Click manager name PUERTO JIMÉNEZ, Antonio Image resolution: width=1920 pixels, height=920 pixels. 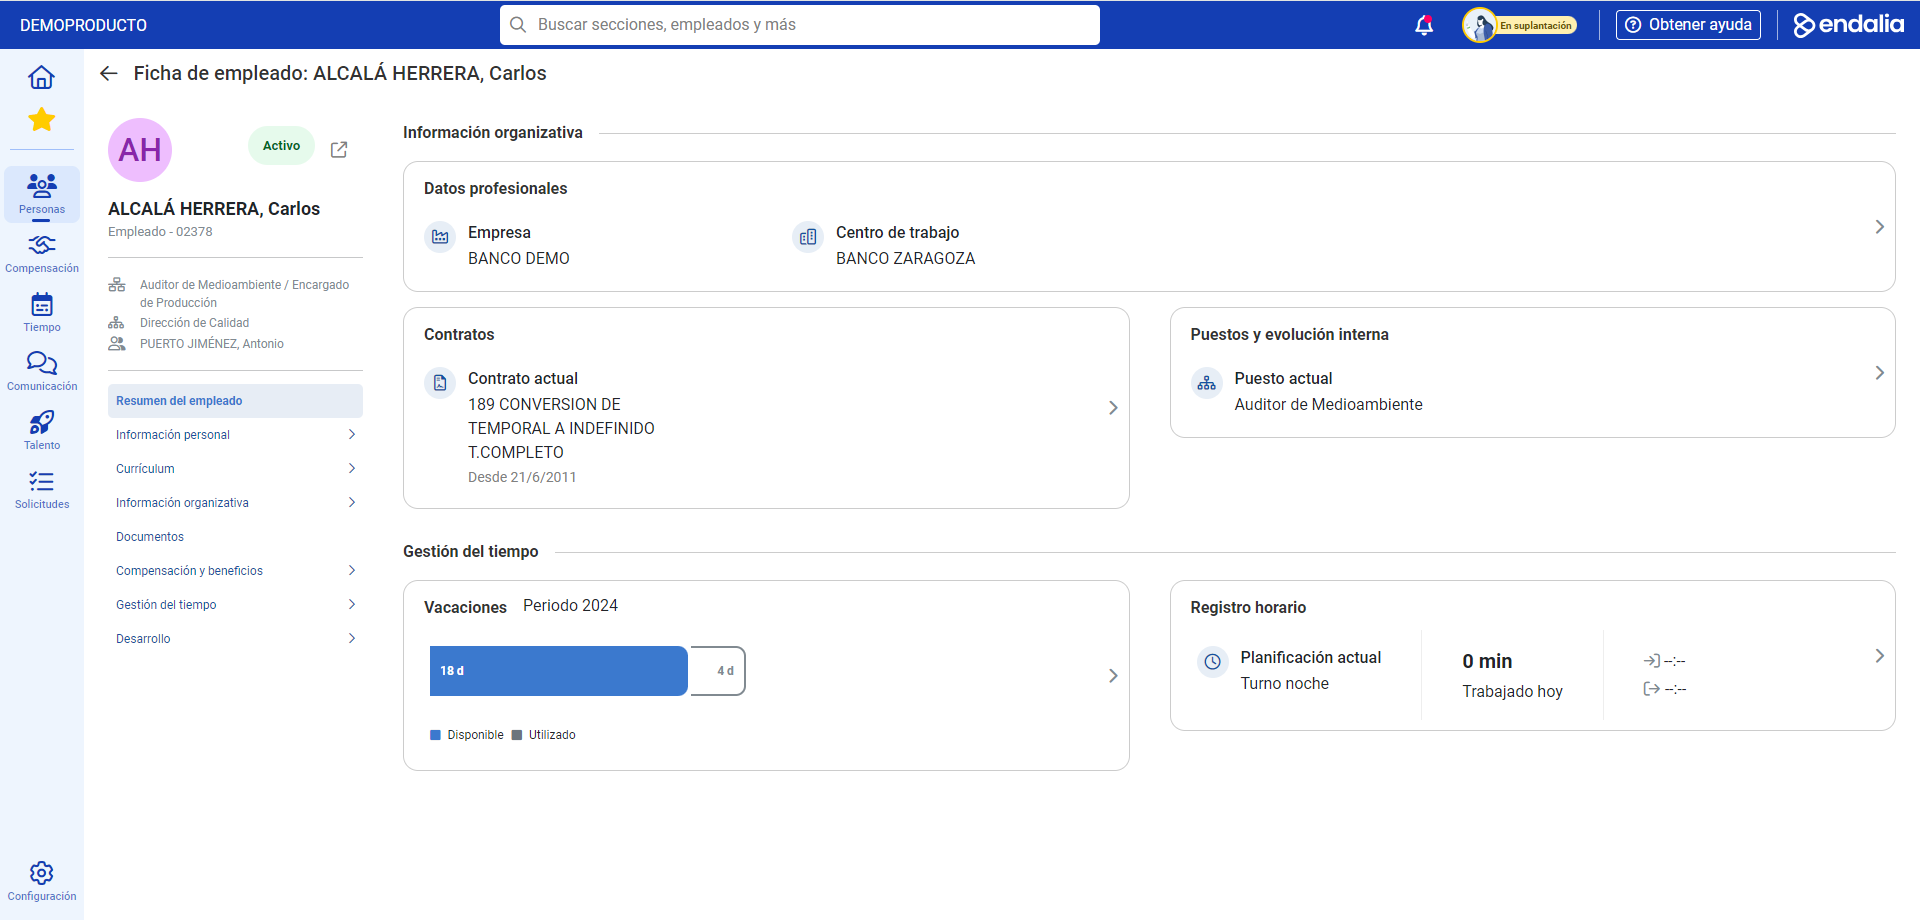pos(212,344)
